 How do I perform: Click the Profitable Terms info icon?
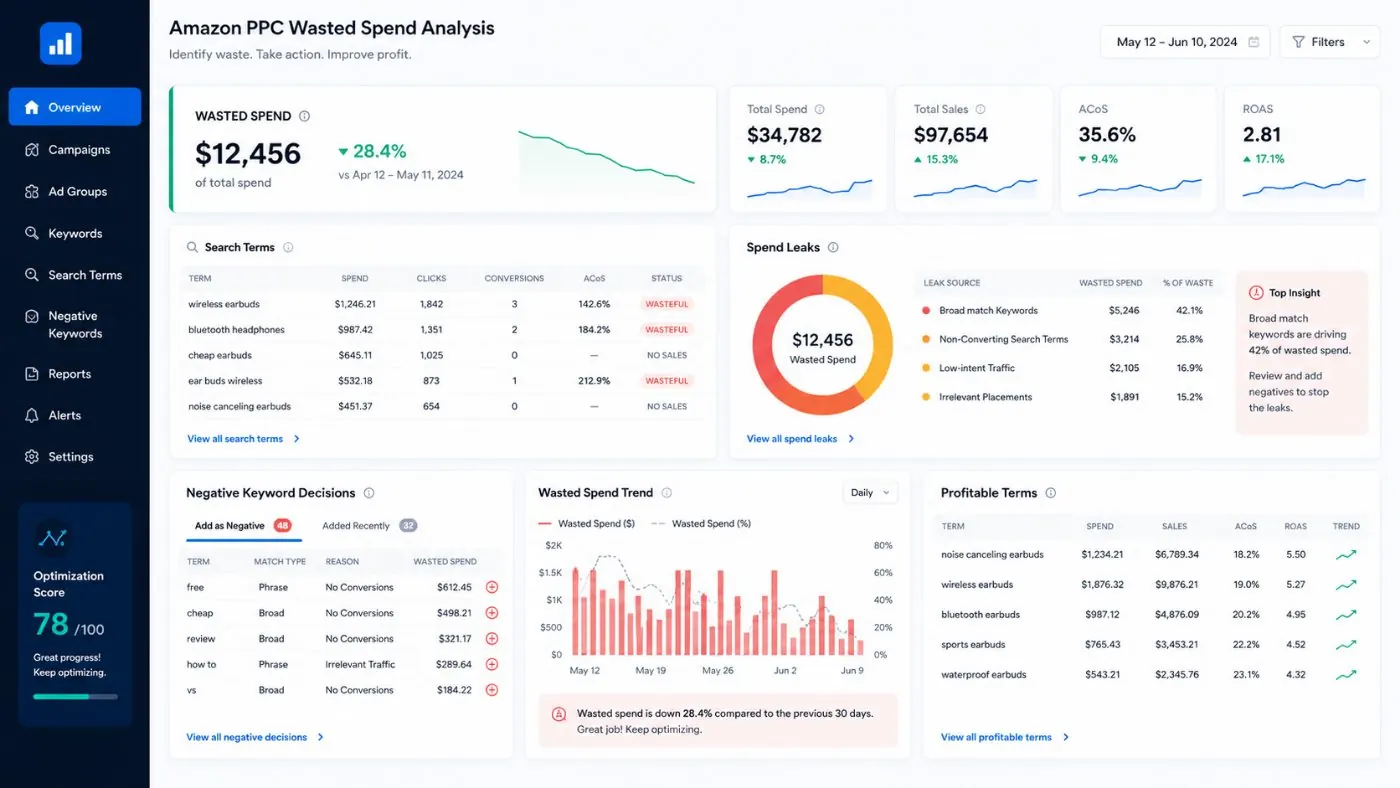1050,493
